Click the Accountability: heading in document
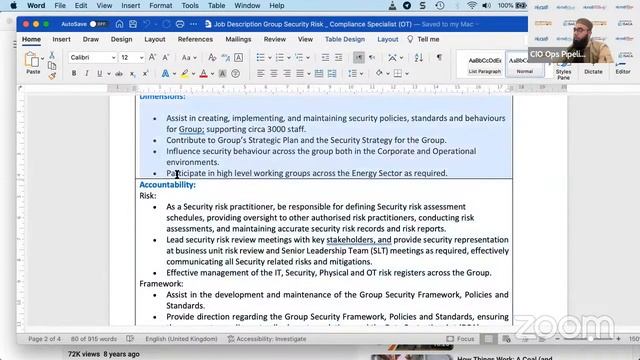Viewport: 640px width, 360px height. pos(167,184)
